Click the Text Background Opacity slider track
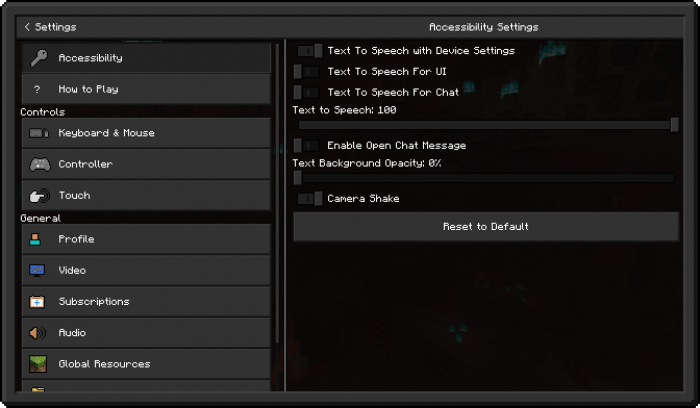Screen dimensions: 700x408 coord(486,178)
